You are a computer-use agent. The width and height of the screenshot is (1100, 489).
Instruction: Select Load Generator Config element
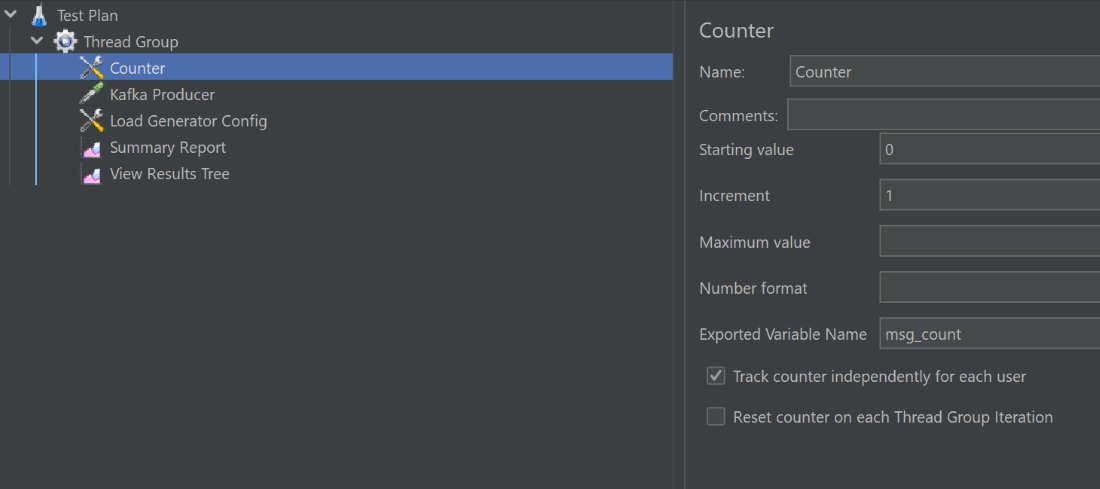pos(188,121)
